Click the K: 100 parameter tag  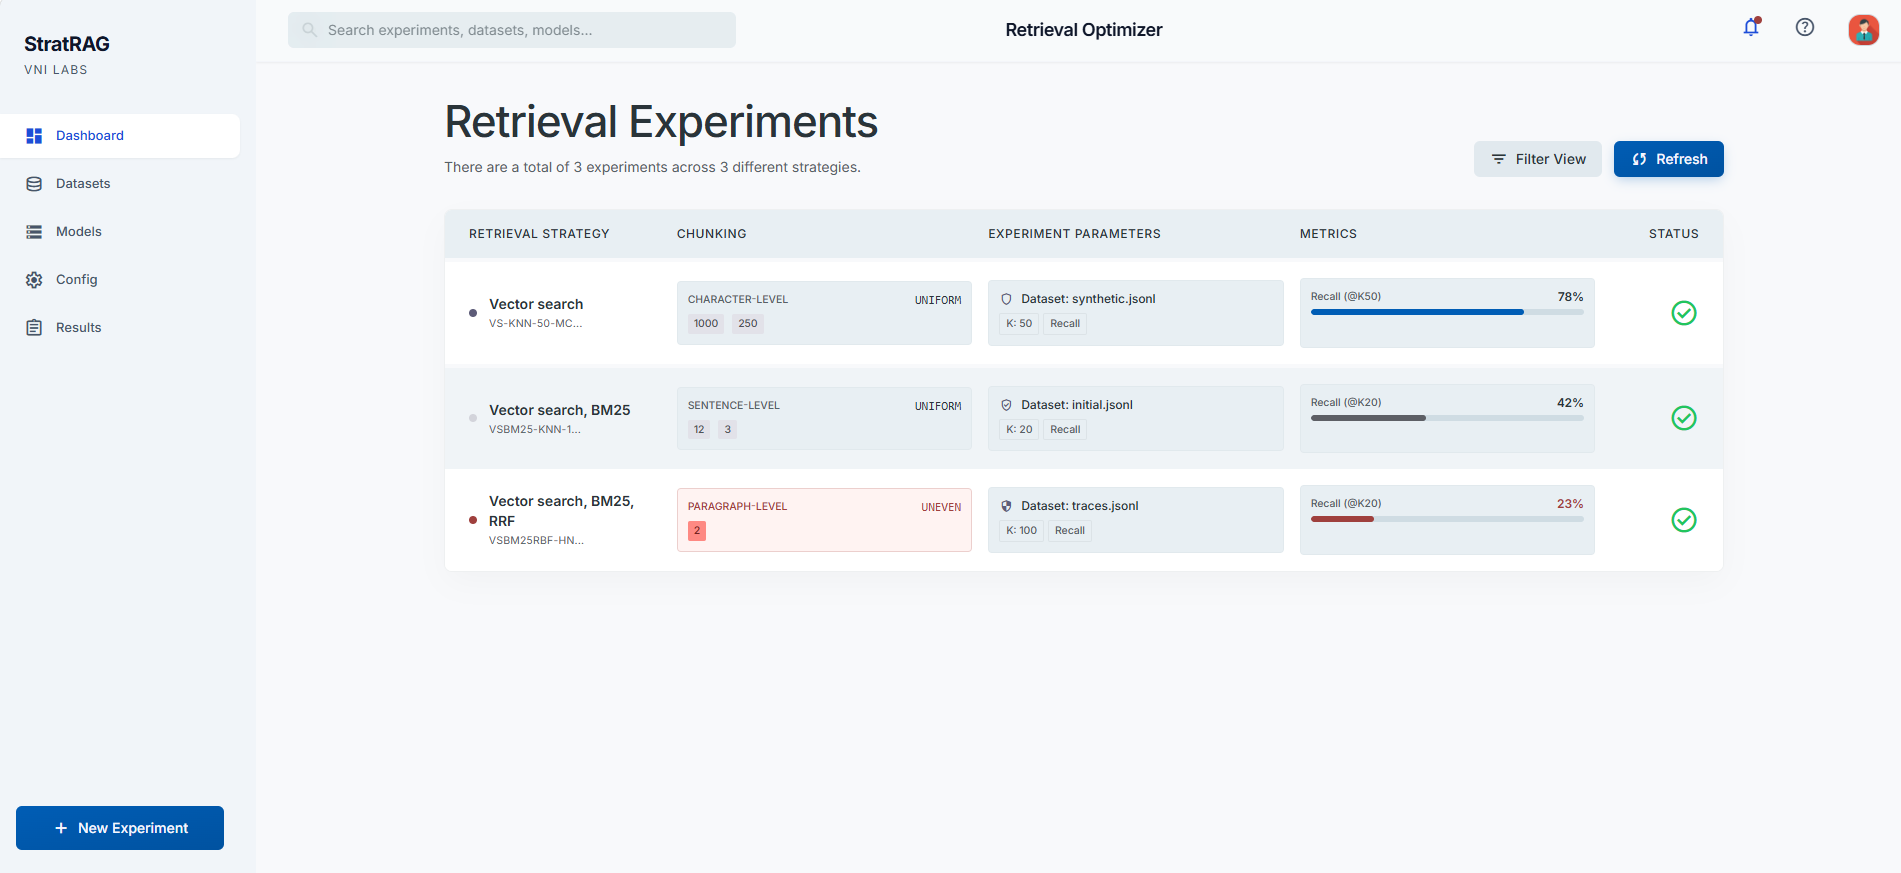(1021, 531)
